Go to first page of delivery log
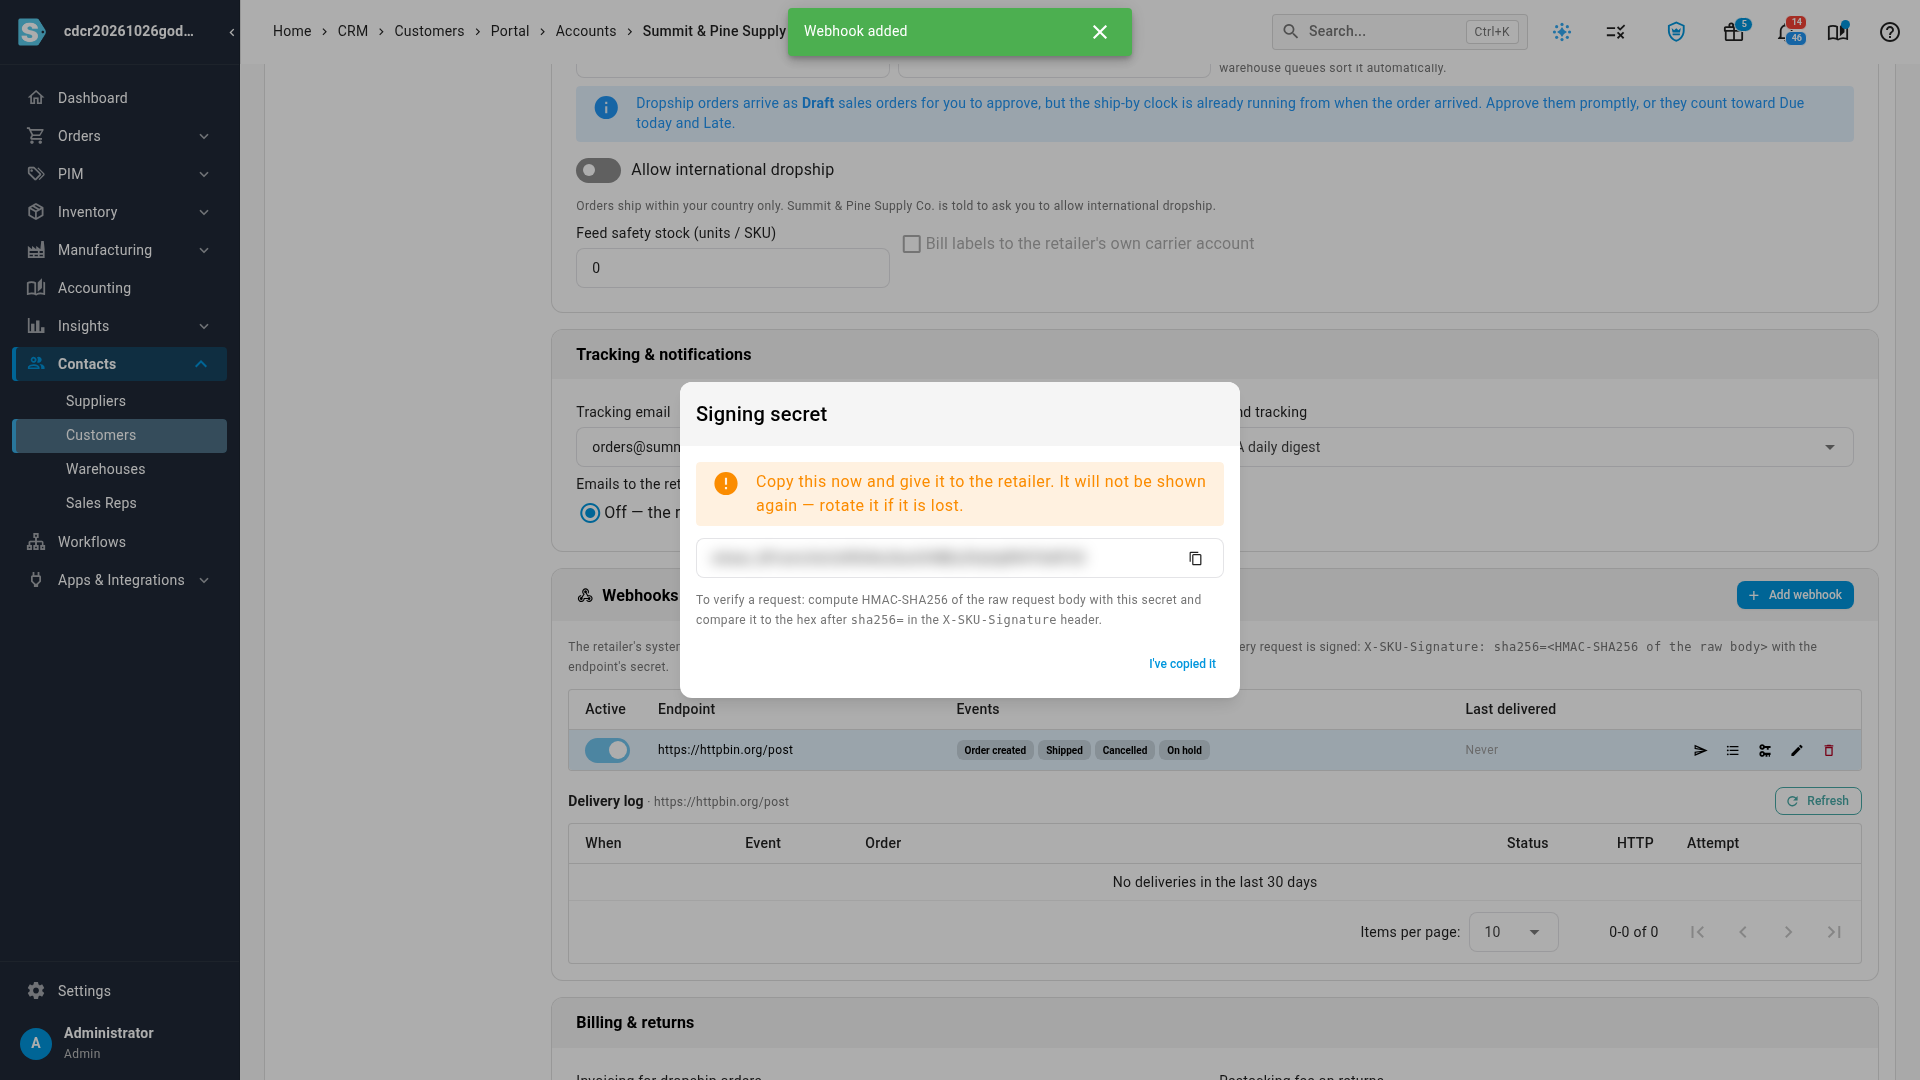Screen dimensions: 1920x1080 1697,932
